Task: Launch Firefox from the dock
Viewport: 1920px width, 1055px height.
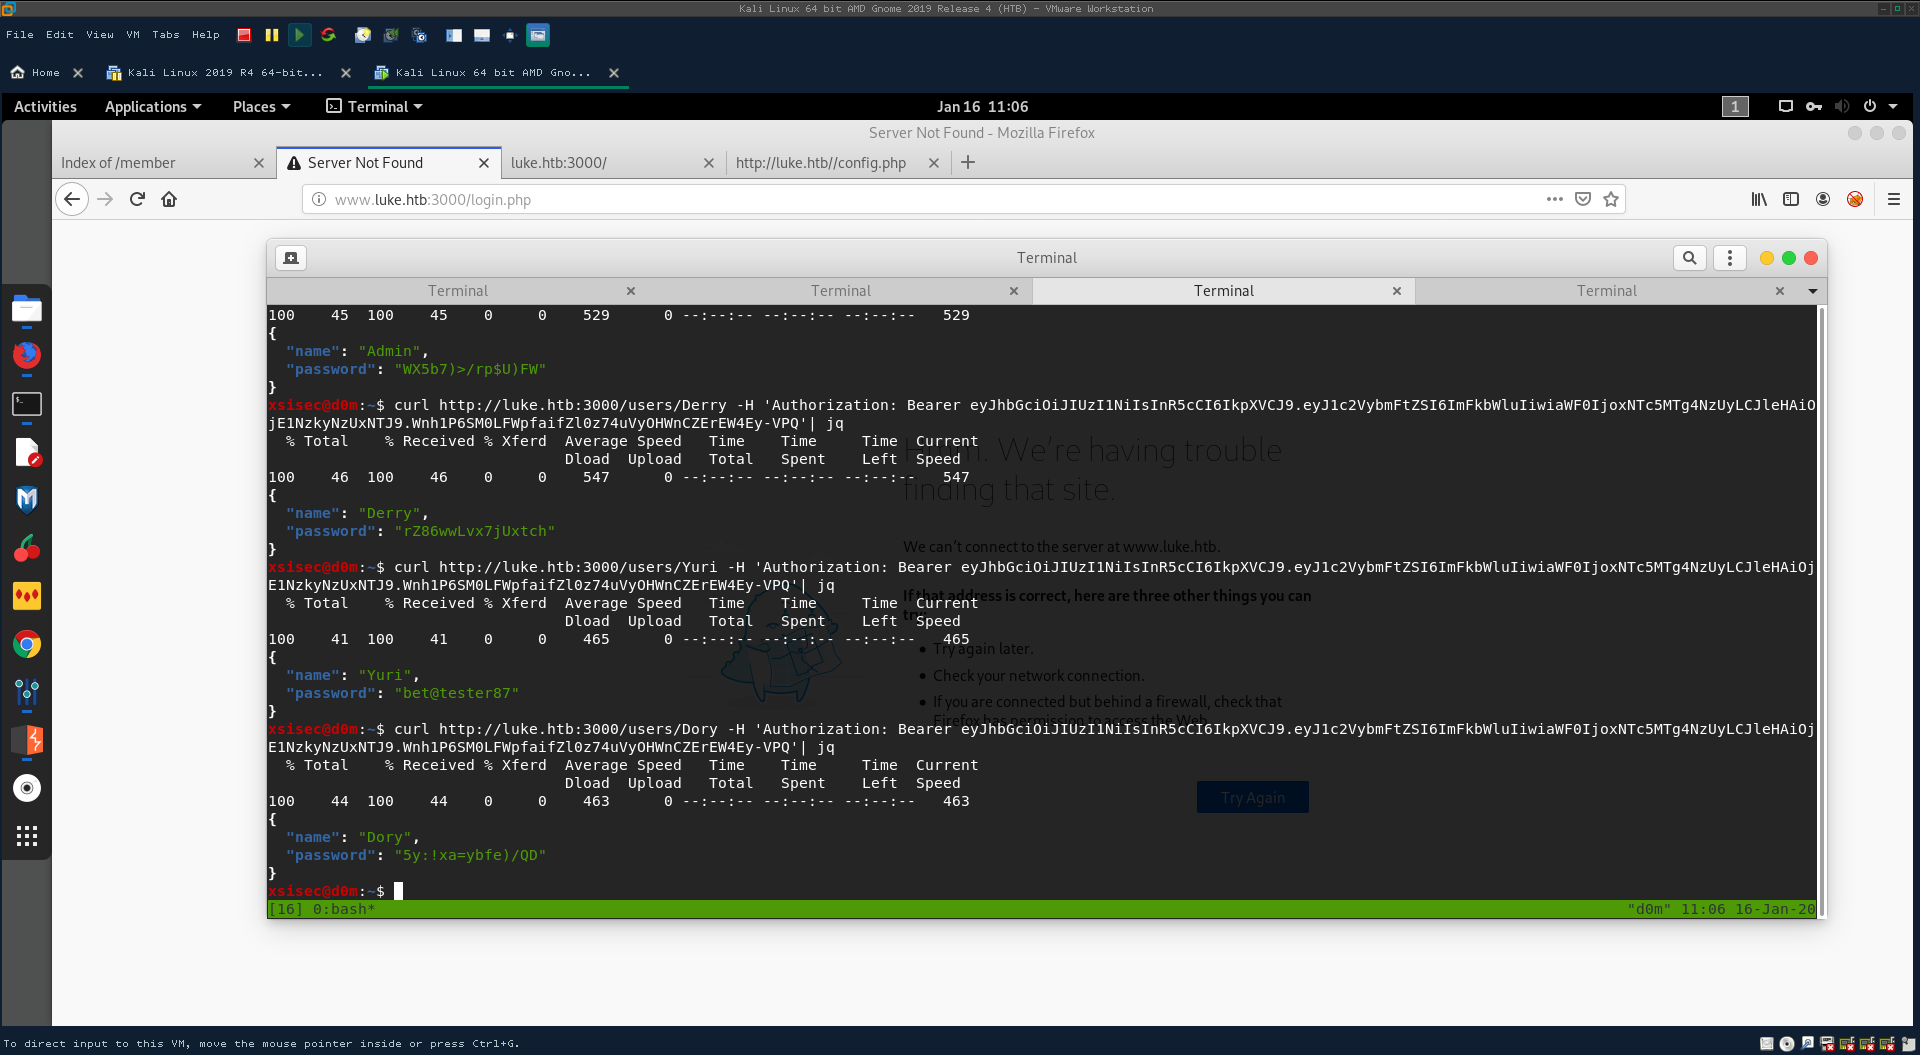Action: pos(27,355)
